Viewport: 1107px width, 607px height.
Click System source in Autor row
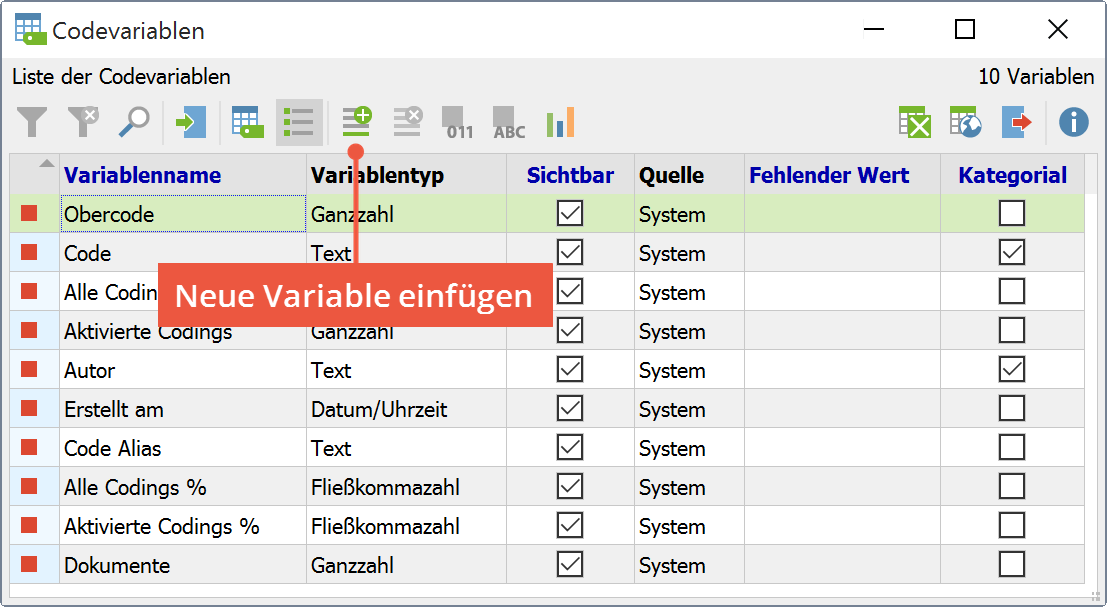(x=672, y=371)
